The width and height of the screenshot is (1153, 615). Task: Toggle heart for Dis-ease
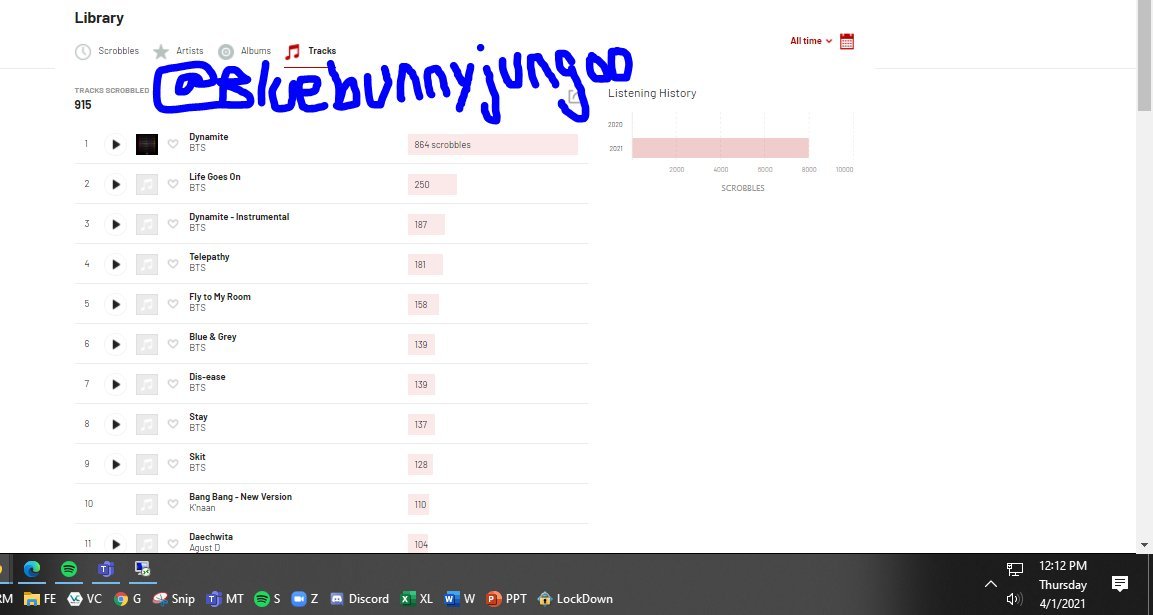(x=173, y=383)
